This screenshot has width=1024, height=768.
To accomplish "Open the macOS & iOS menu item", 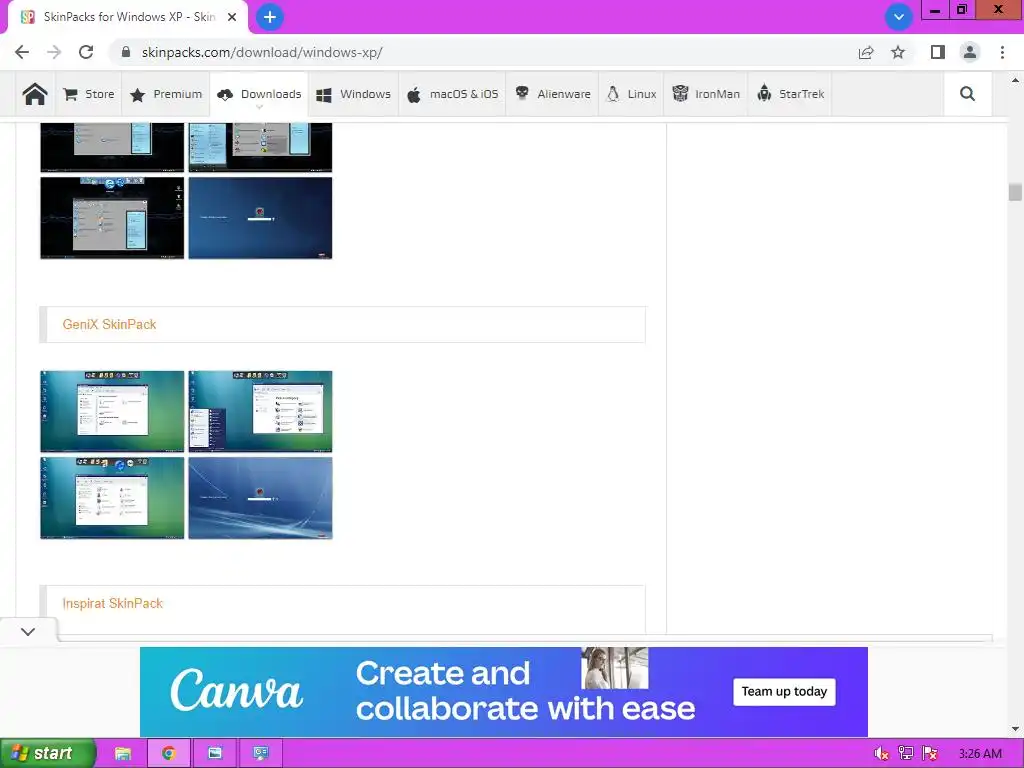I will pyautogui.click(x=452, y=94).
